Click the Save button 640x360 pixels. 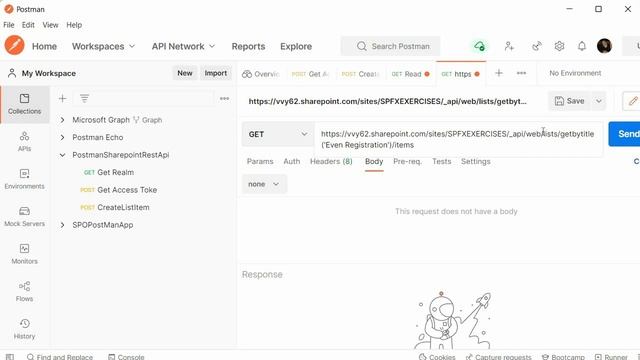tap(569, 101)
